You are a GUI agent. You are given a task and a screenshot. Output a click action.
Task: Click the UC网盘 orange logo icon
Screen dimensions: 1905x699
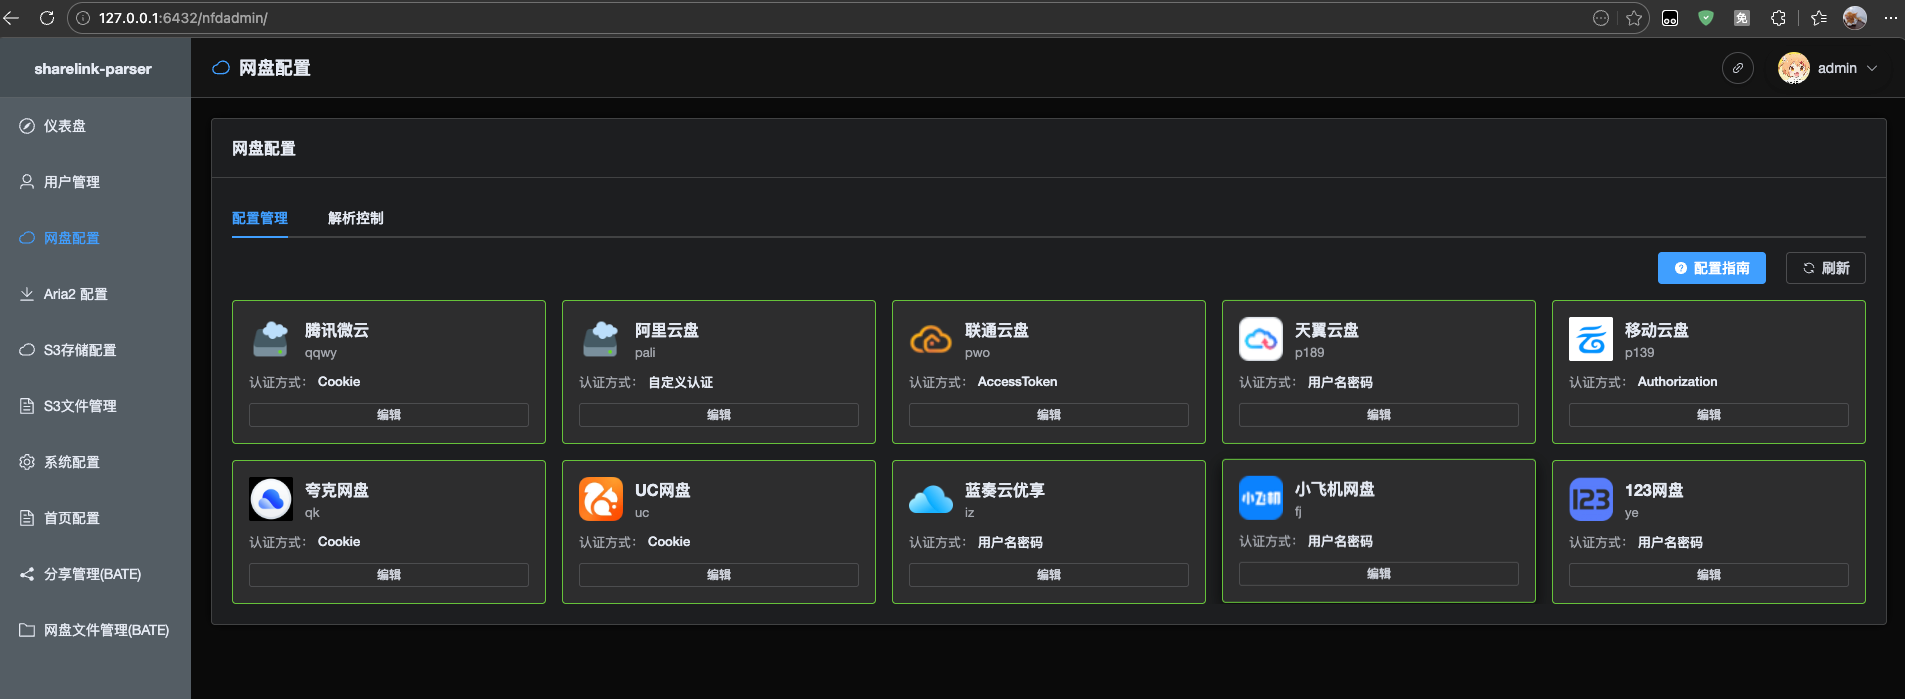600,499
